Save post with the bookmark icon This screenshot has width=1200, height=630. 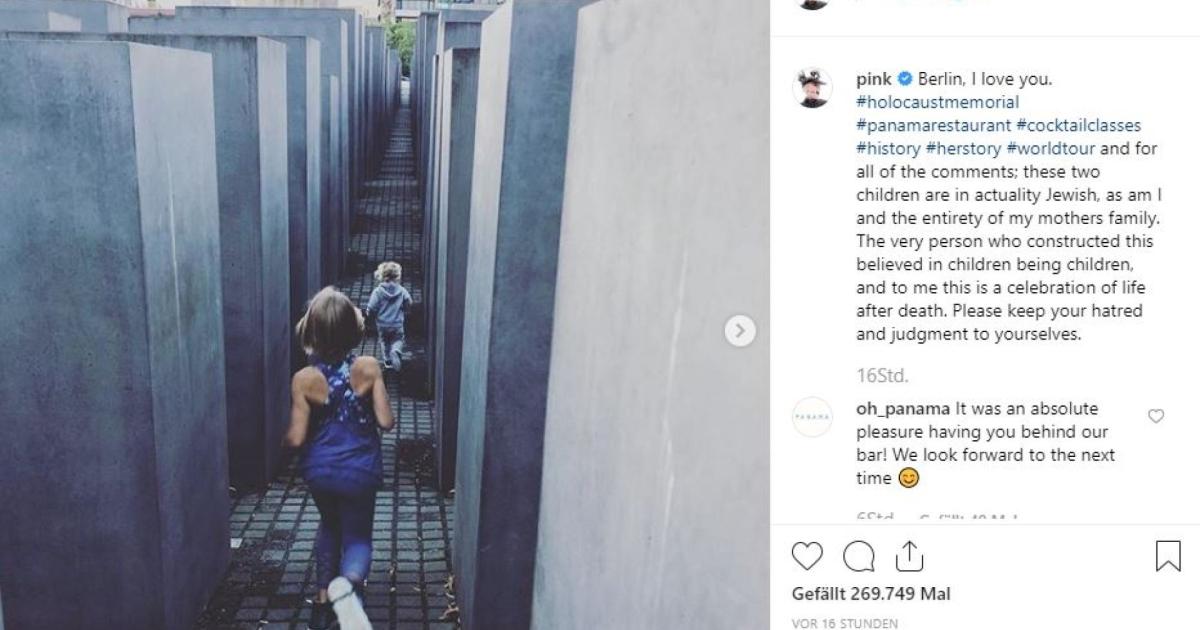(x=1168, y=556)
